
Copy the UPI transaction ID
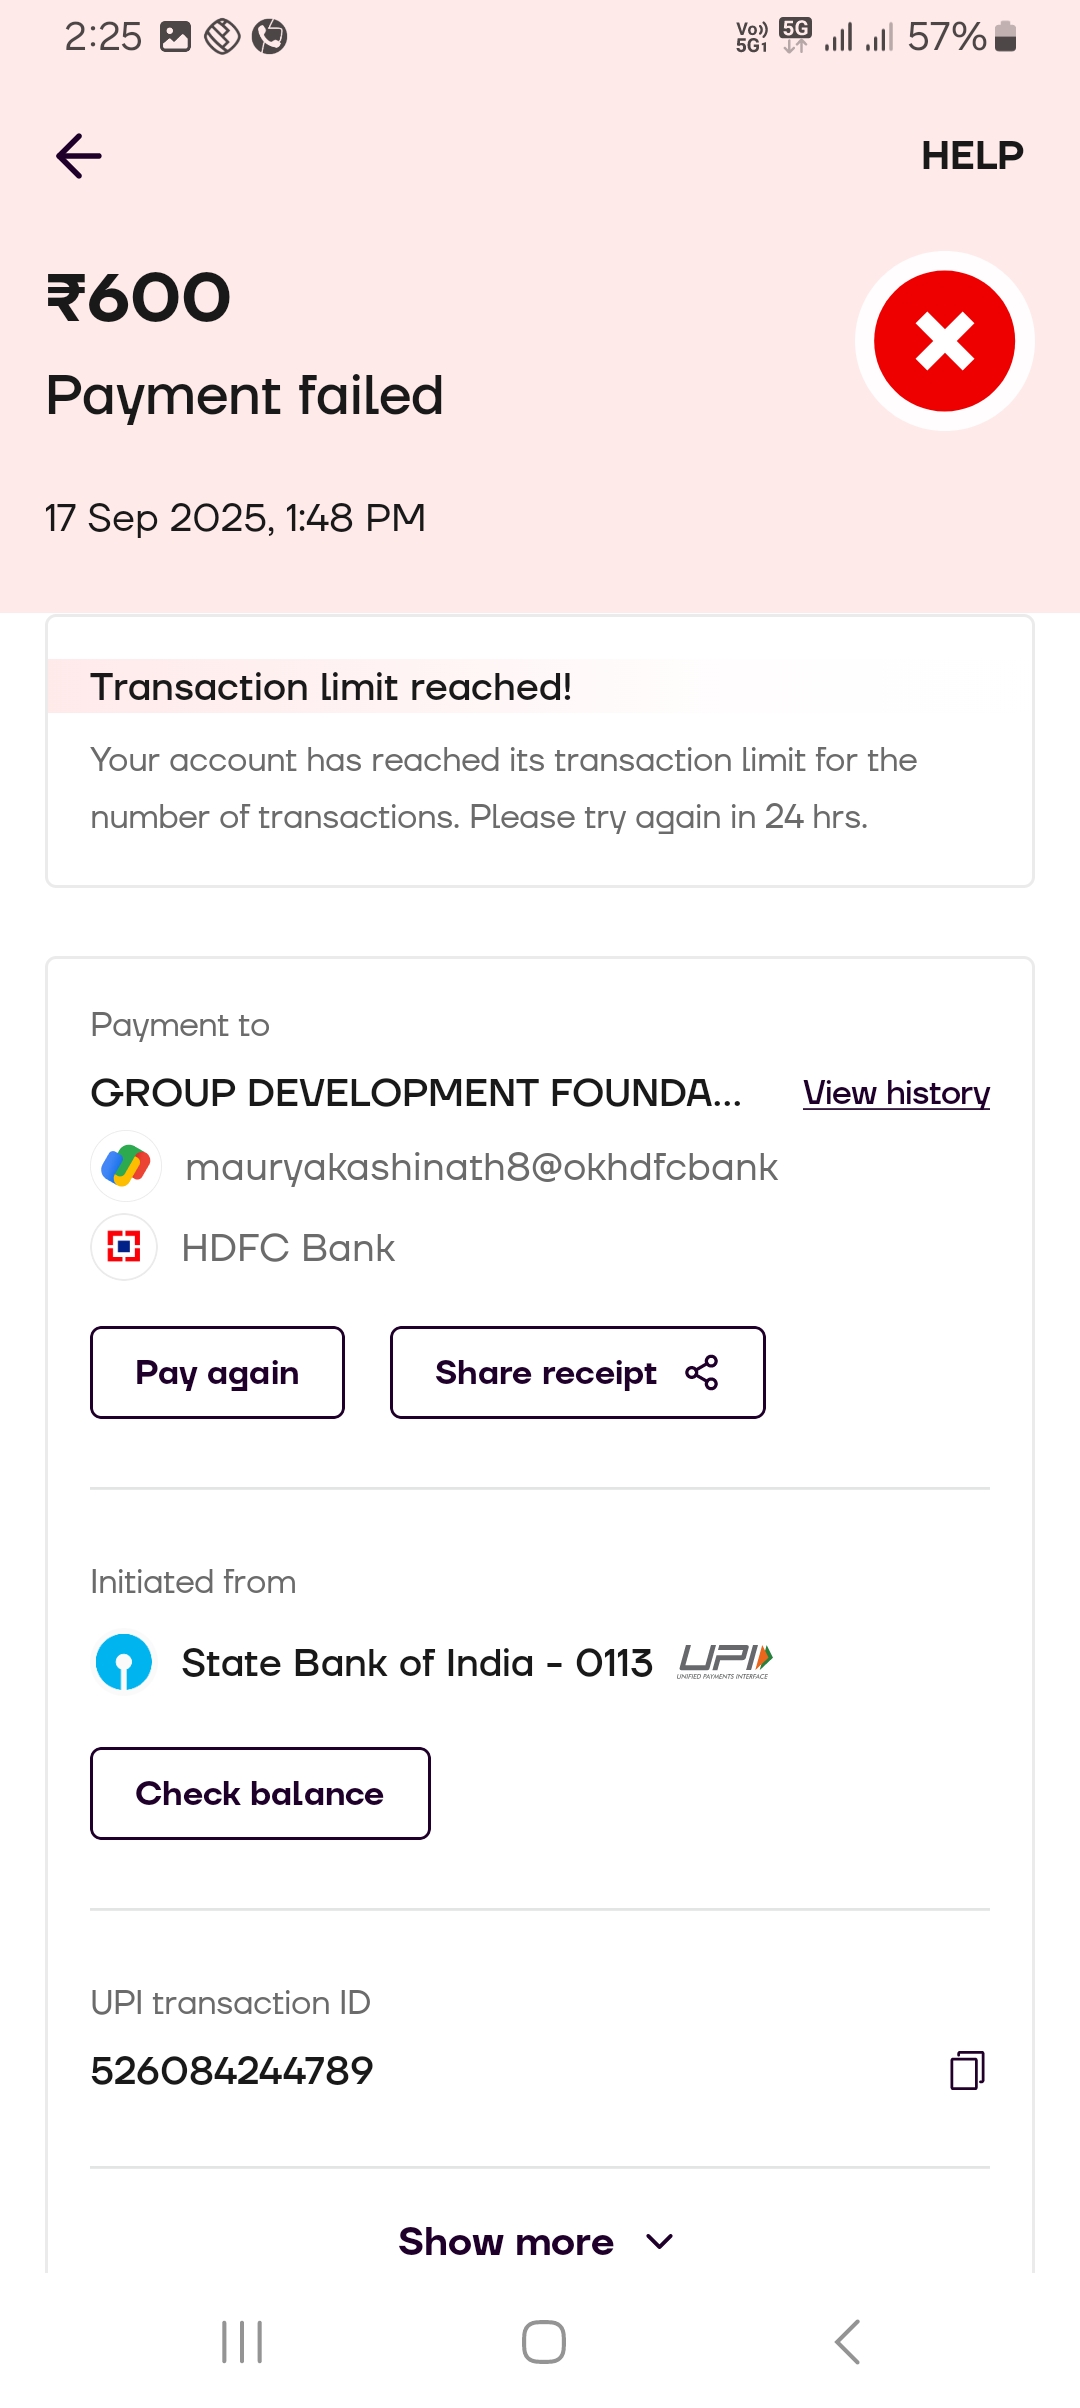pos(967,2070)
